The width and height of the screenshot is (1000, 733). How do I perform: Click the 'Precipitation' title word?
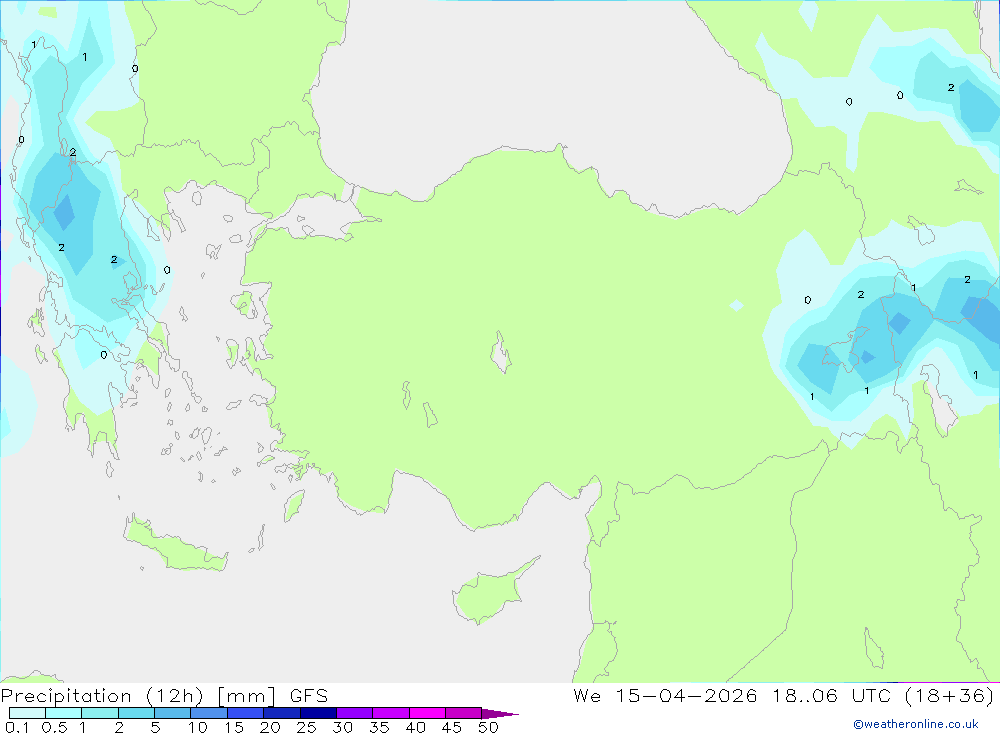pyautogui.click(x=66, y=696)
